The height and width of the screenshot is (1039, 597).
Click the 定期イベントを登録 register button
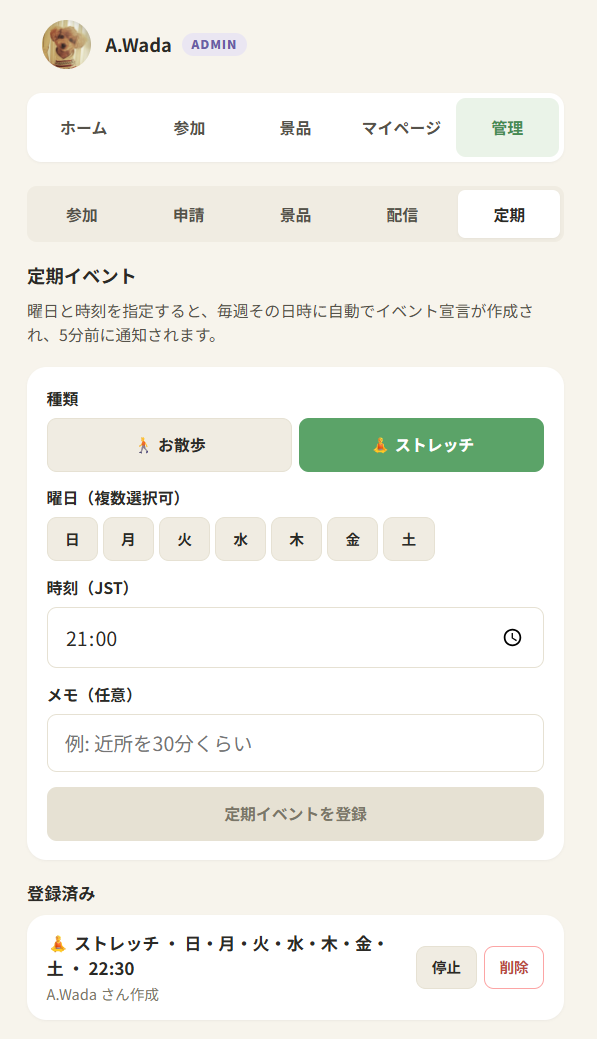[295, 814]
